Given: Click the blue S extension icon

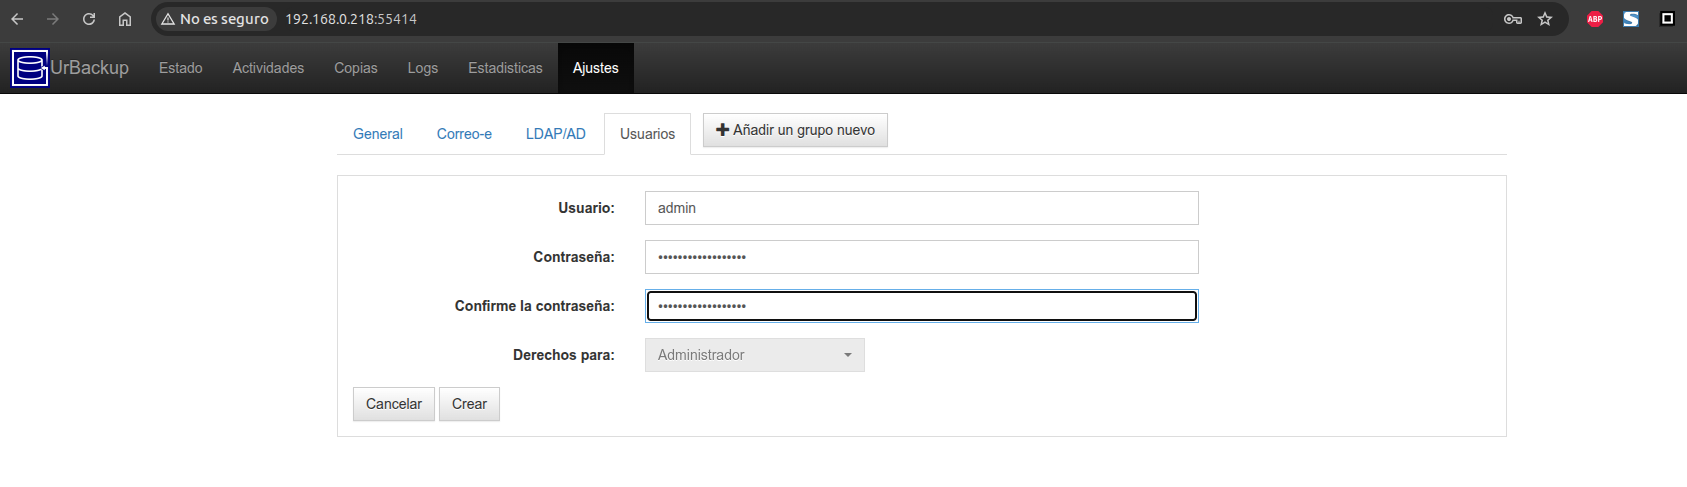Looking at the screenshot, I should pyautogui.click(x=1631, y=19).
